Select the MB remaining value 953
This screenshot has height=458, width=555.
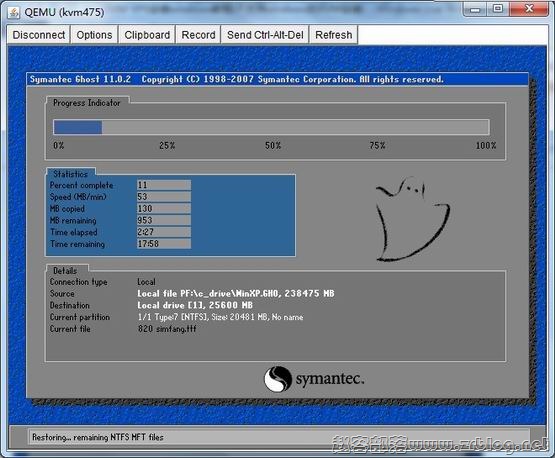[164, 220]
